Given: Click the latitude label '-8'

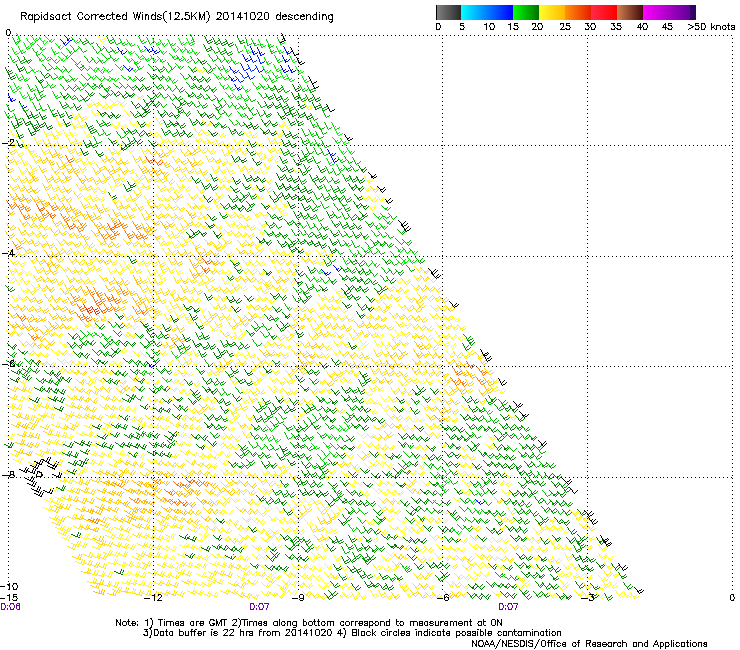Looking at the screenshot, I should coord(9,474).
